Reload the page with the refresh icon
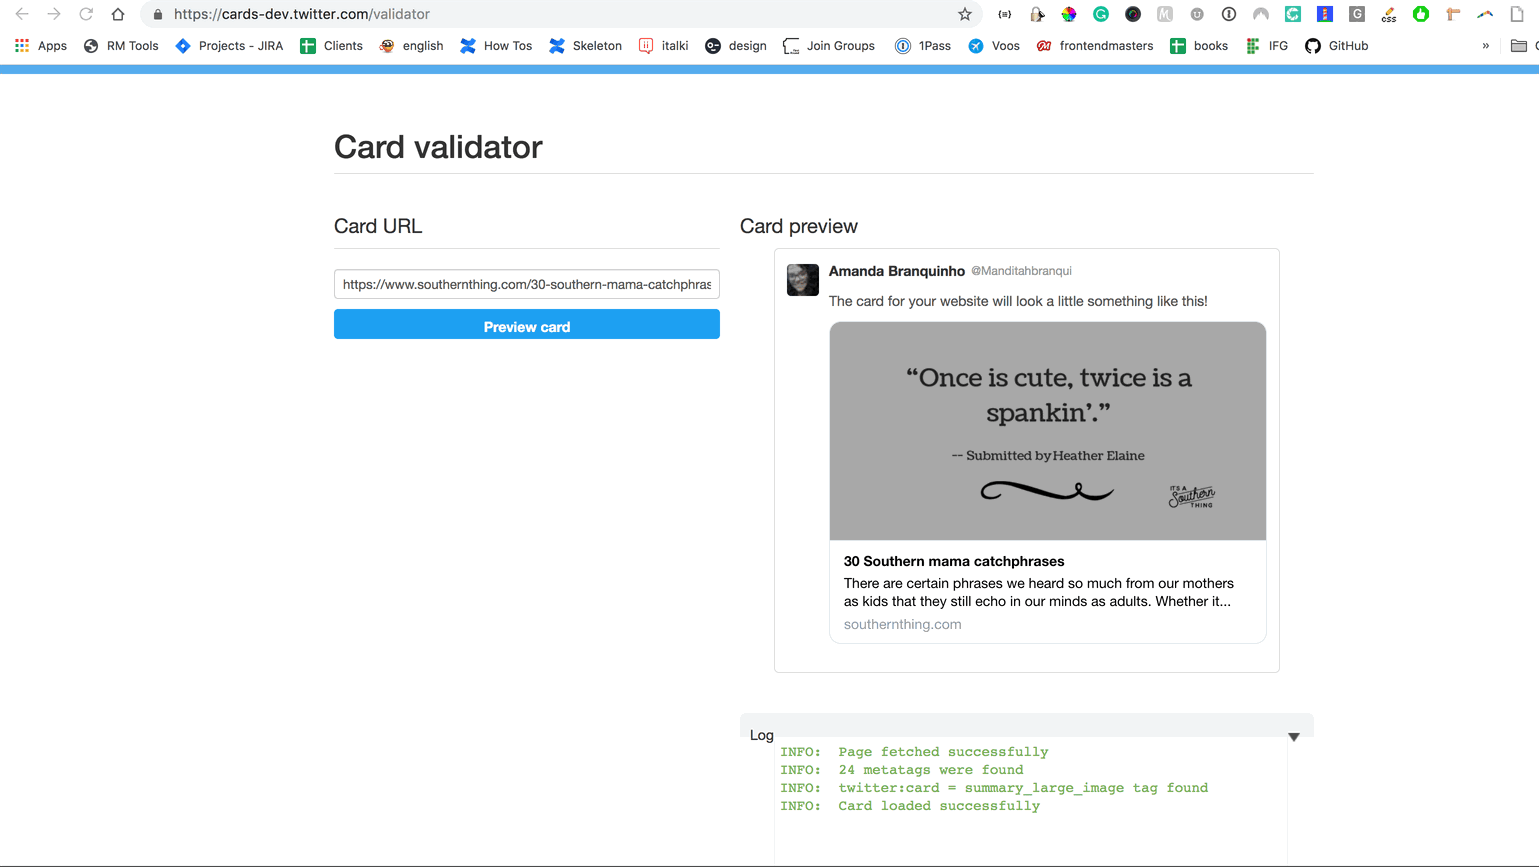This screenshot has height=867, width=1539. 86,14
